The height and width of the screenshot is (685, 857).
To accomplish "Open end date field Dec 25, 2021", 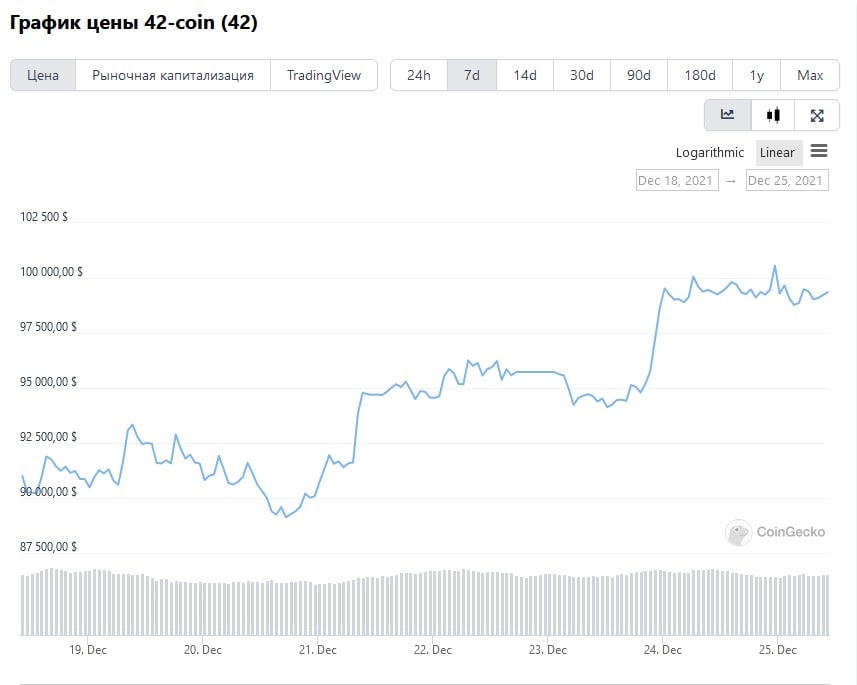I will [x=786, y=181].
